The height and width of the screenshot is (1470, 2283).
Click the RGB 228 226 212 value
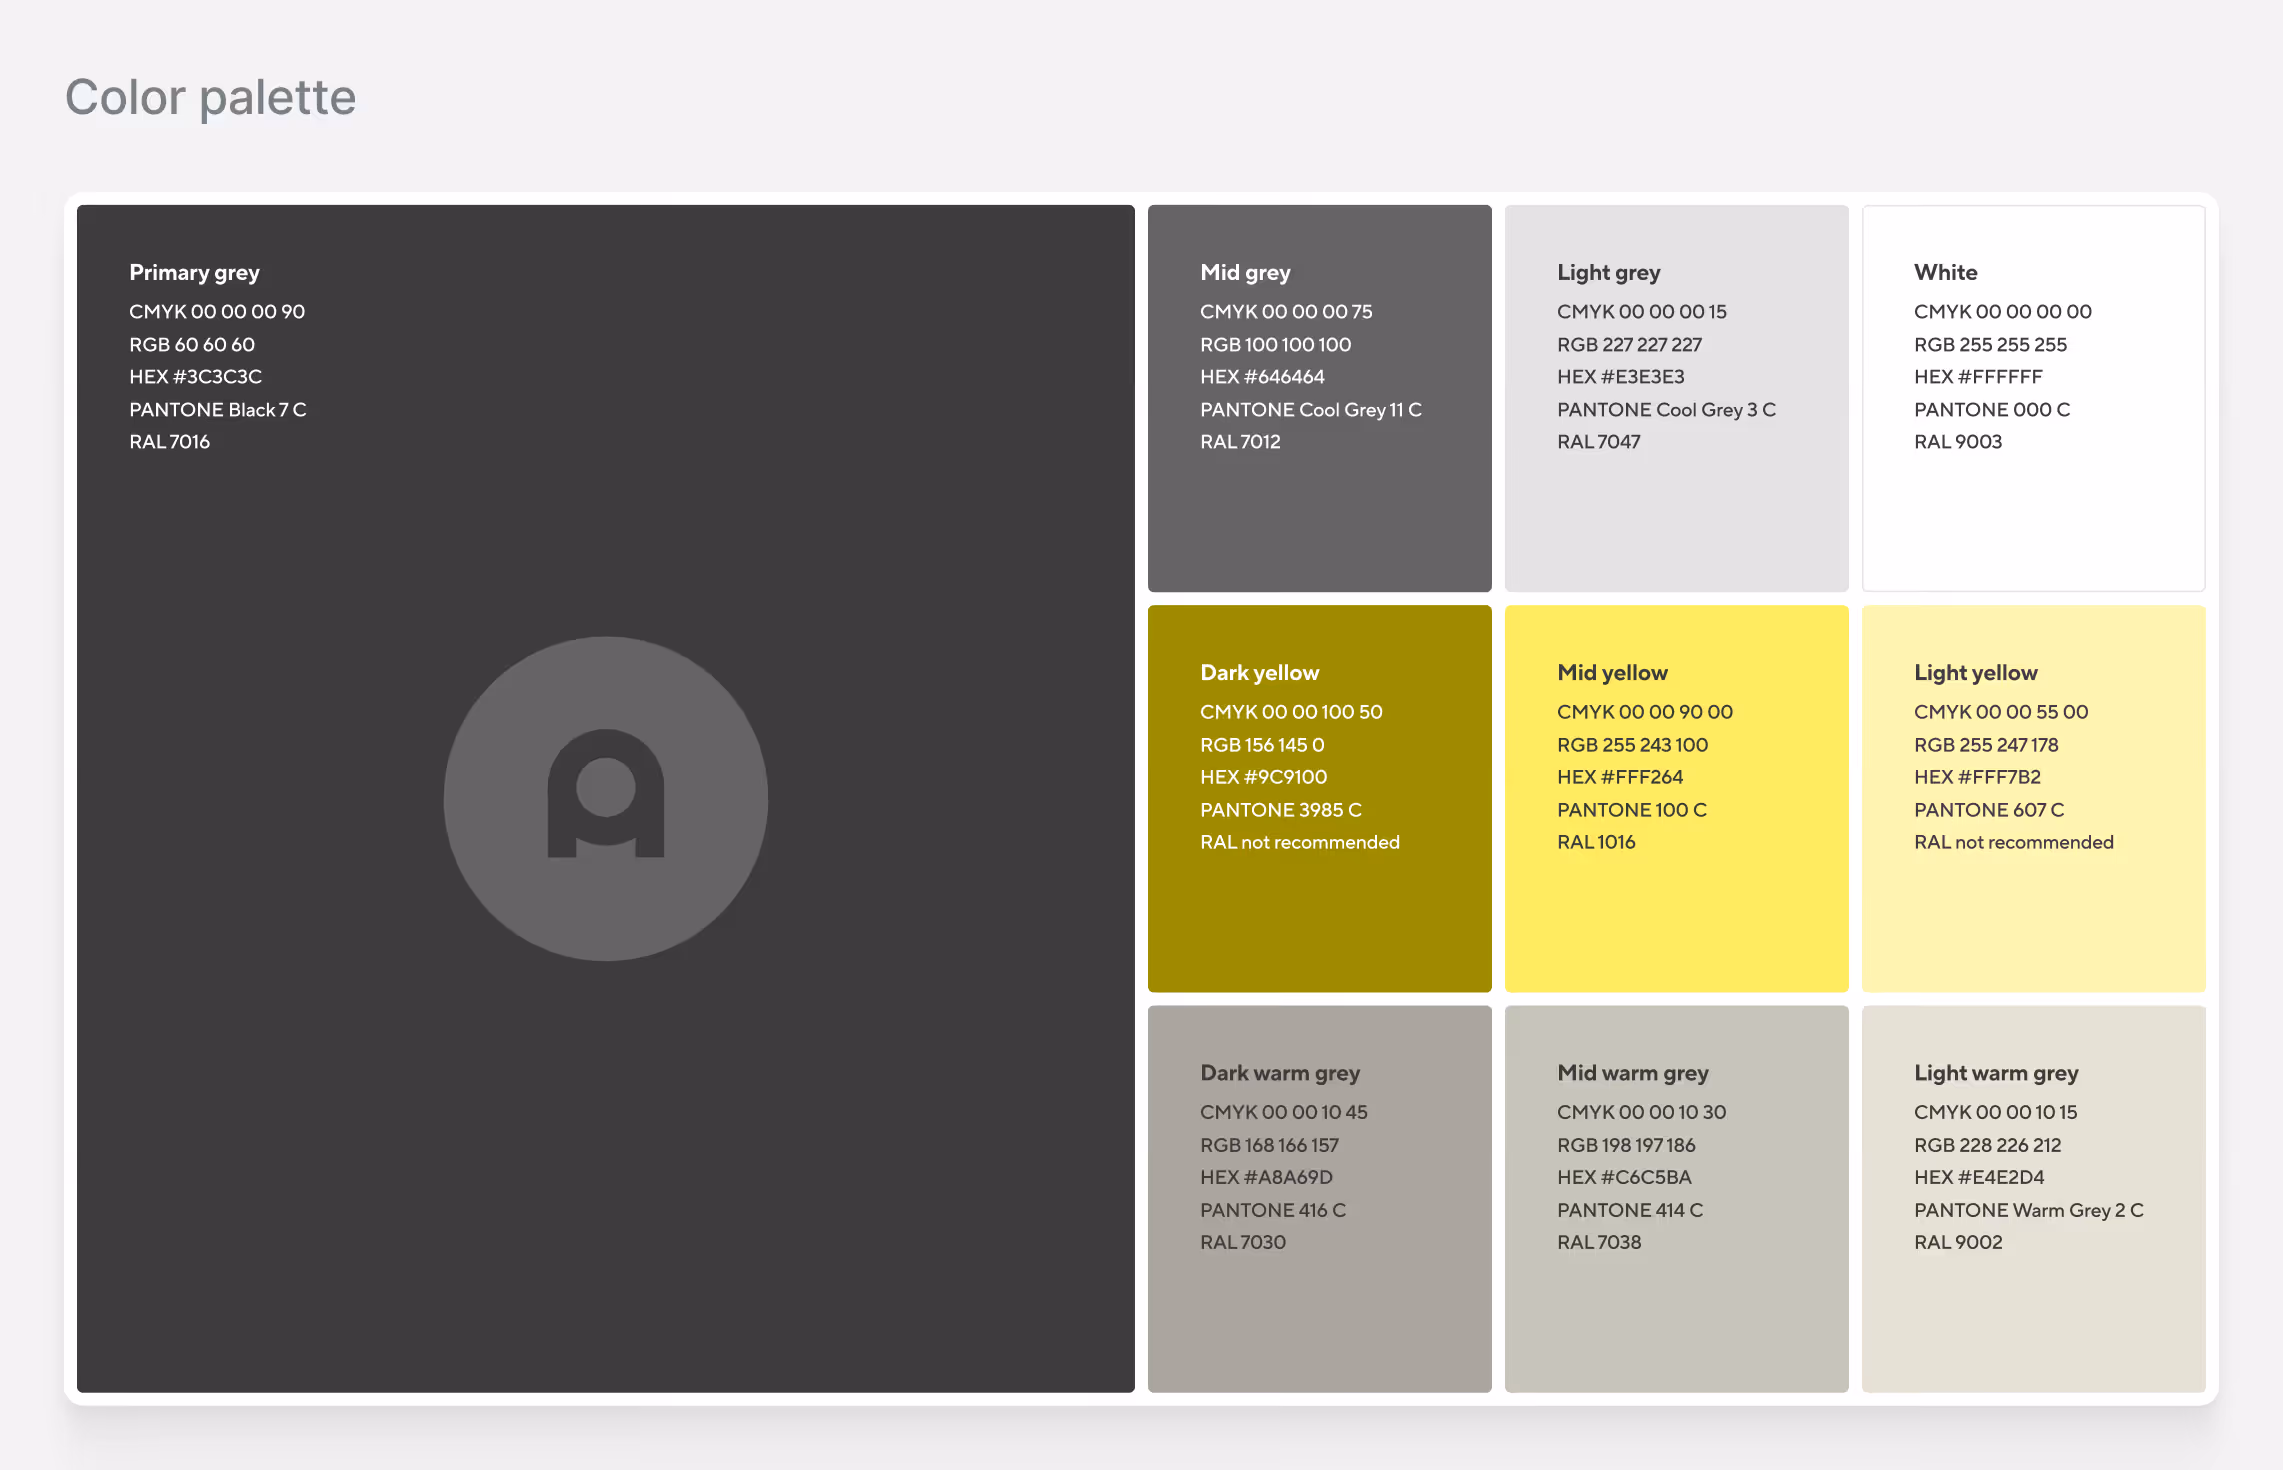click(1988, 1145)
